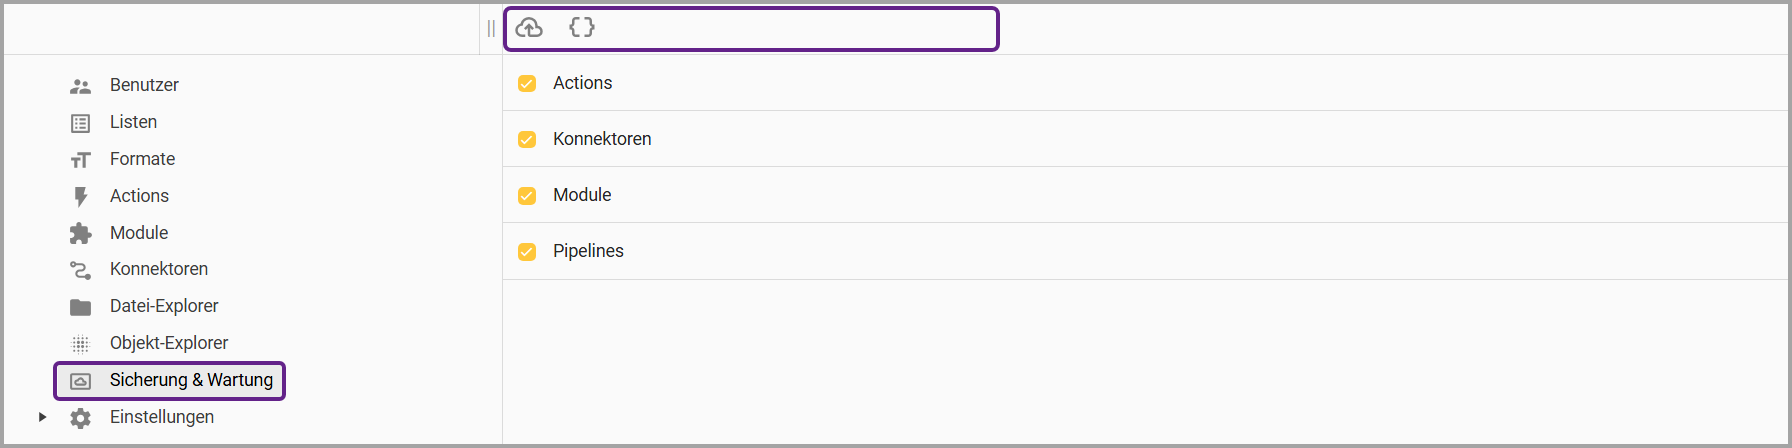Image resolution: width=1792 pixels, height=448 pixels.
Task: Click the cloud upload backup icon
Action: [x=529, y=28]
